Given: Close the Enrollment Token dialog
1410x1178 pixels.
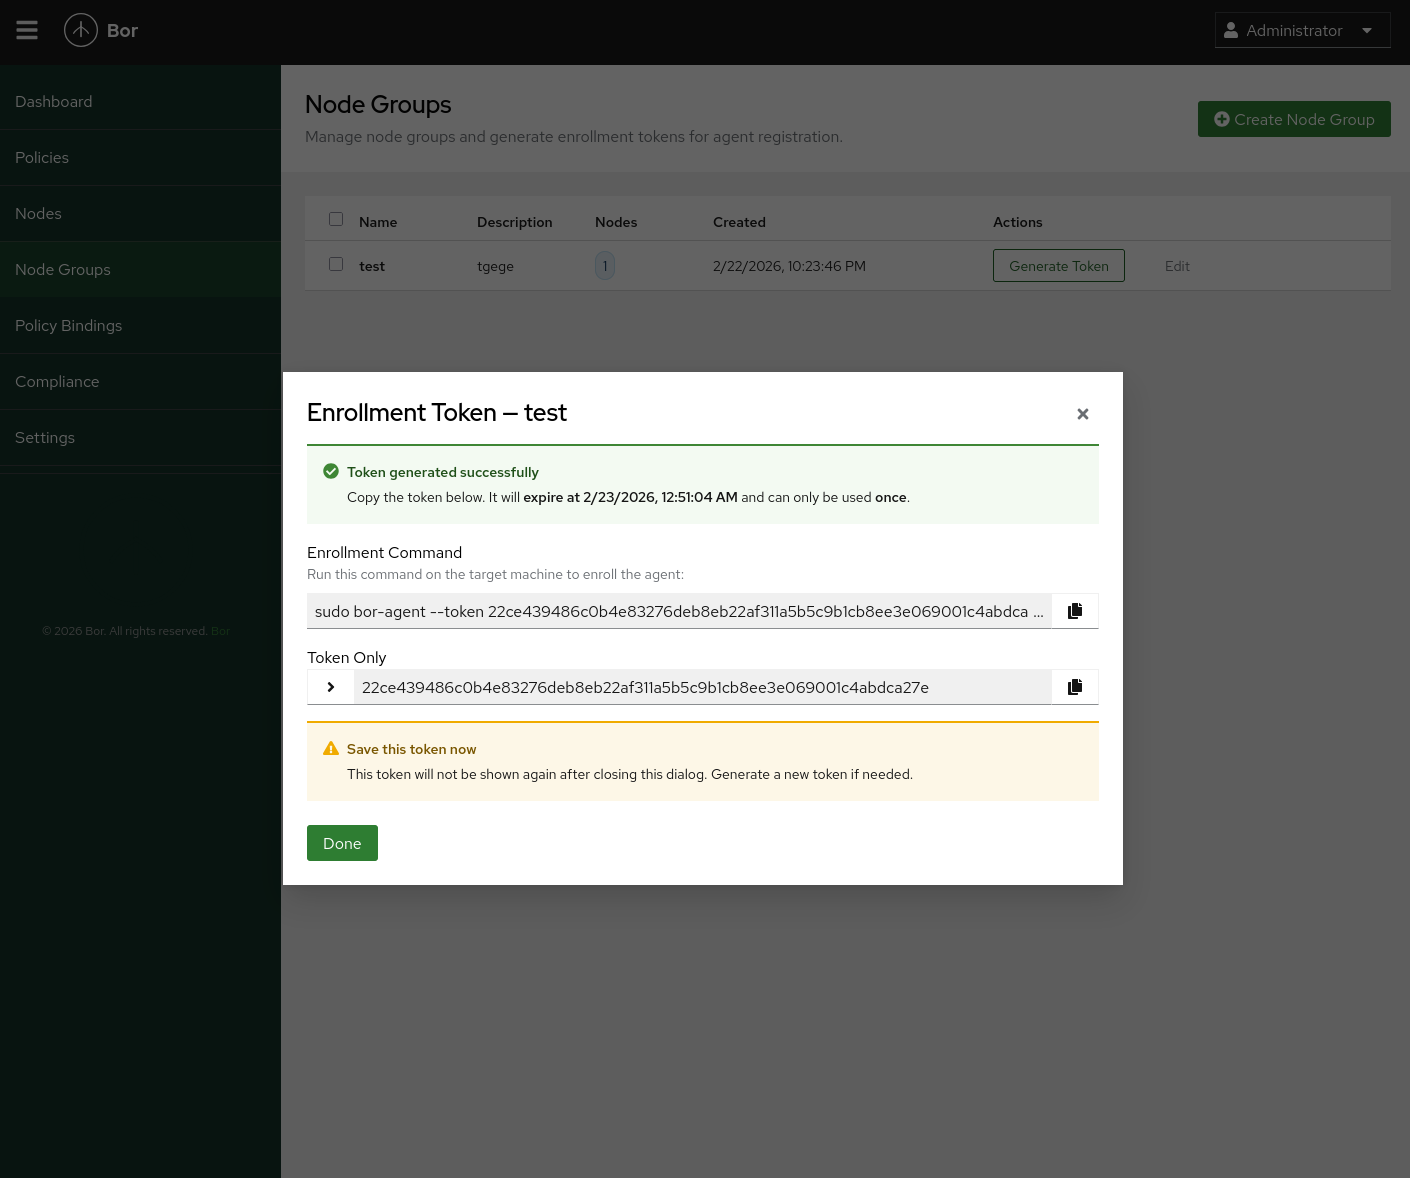Looking at the screenshot, I should 1083,413.
